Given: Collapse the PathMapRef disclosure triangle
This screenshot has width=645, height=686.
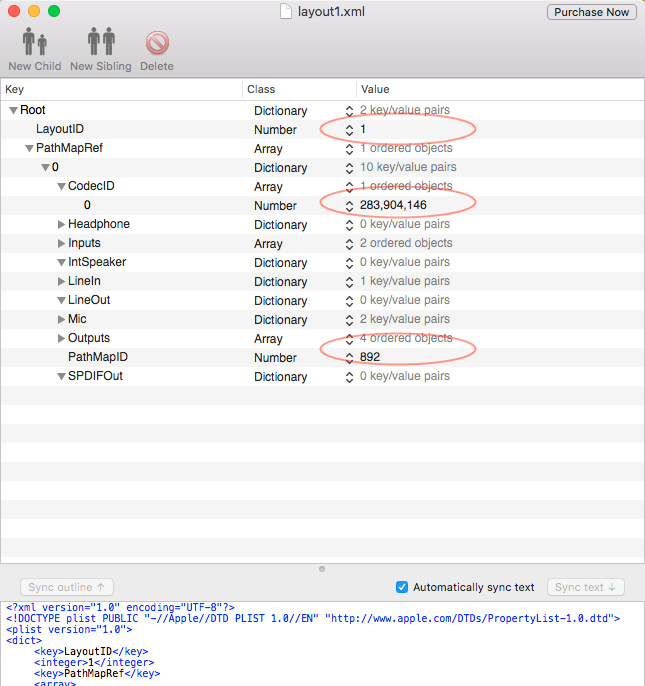Looking at the screenshot, I should (29, 149).
